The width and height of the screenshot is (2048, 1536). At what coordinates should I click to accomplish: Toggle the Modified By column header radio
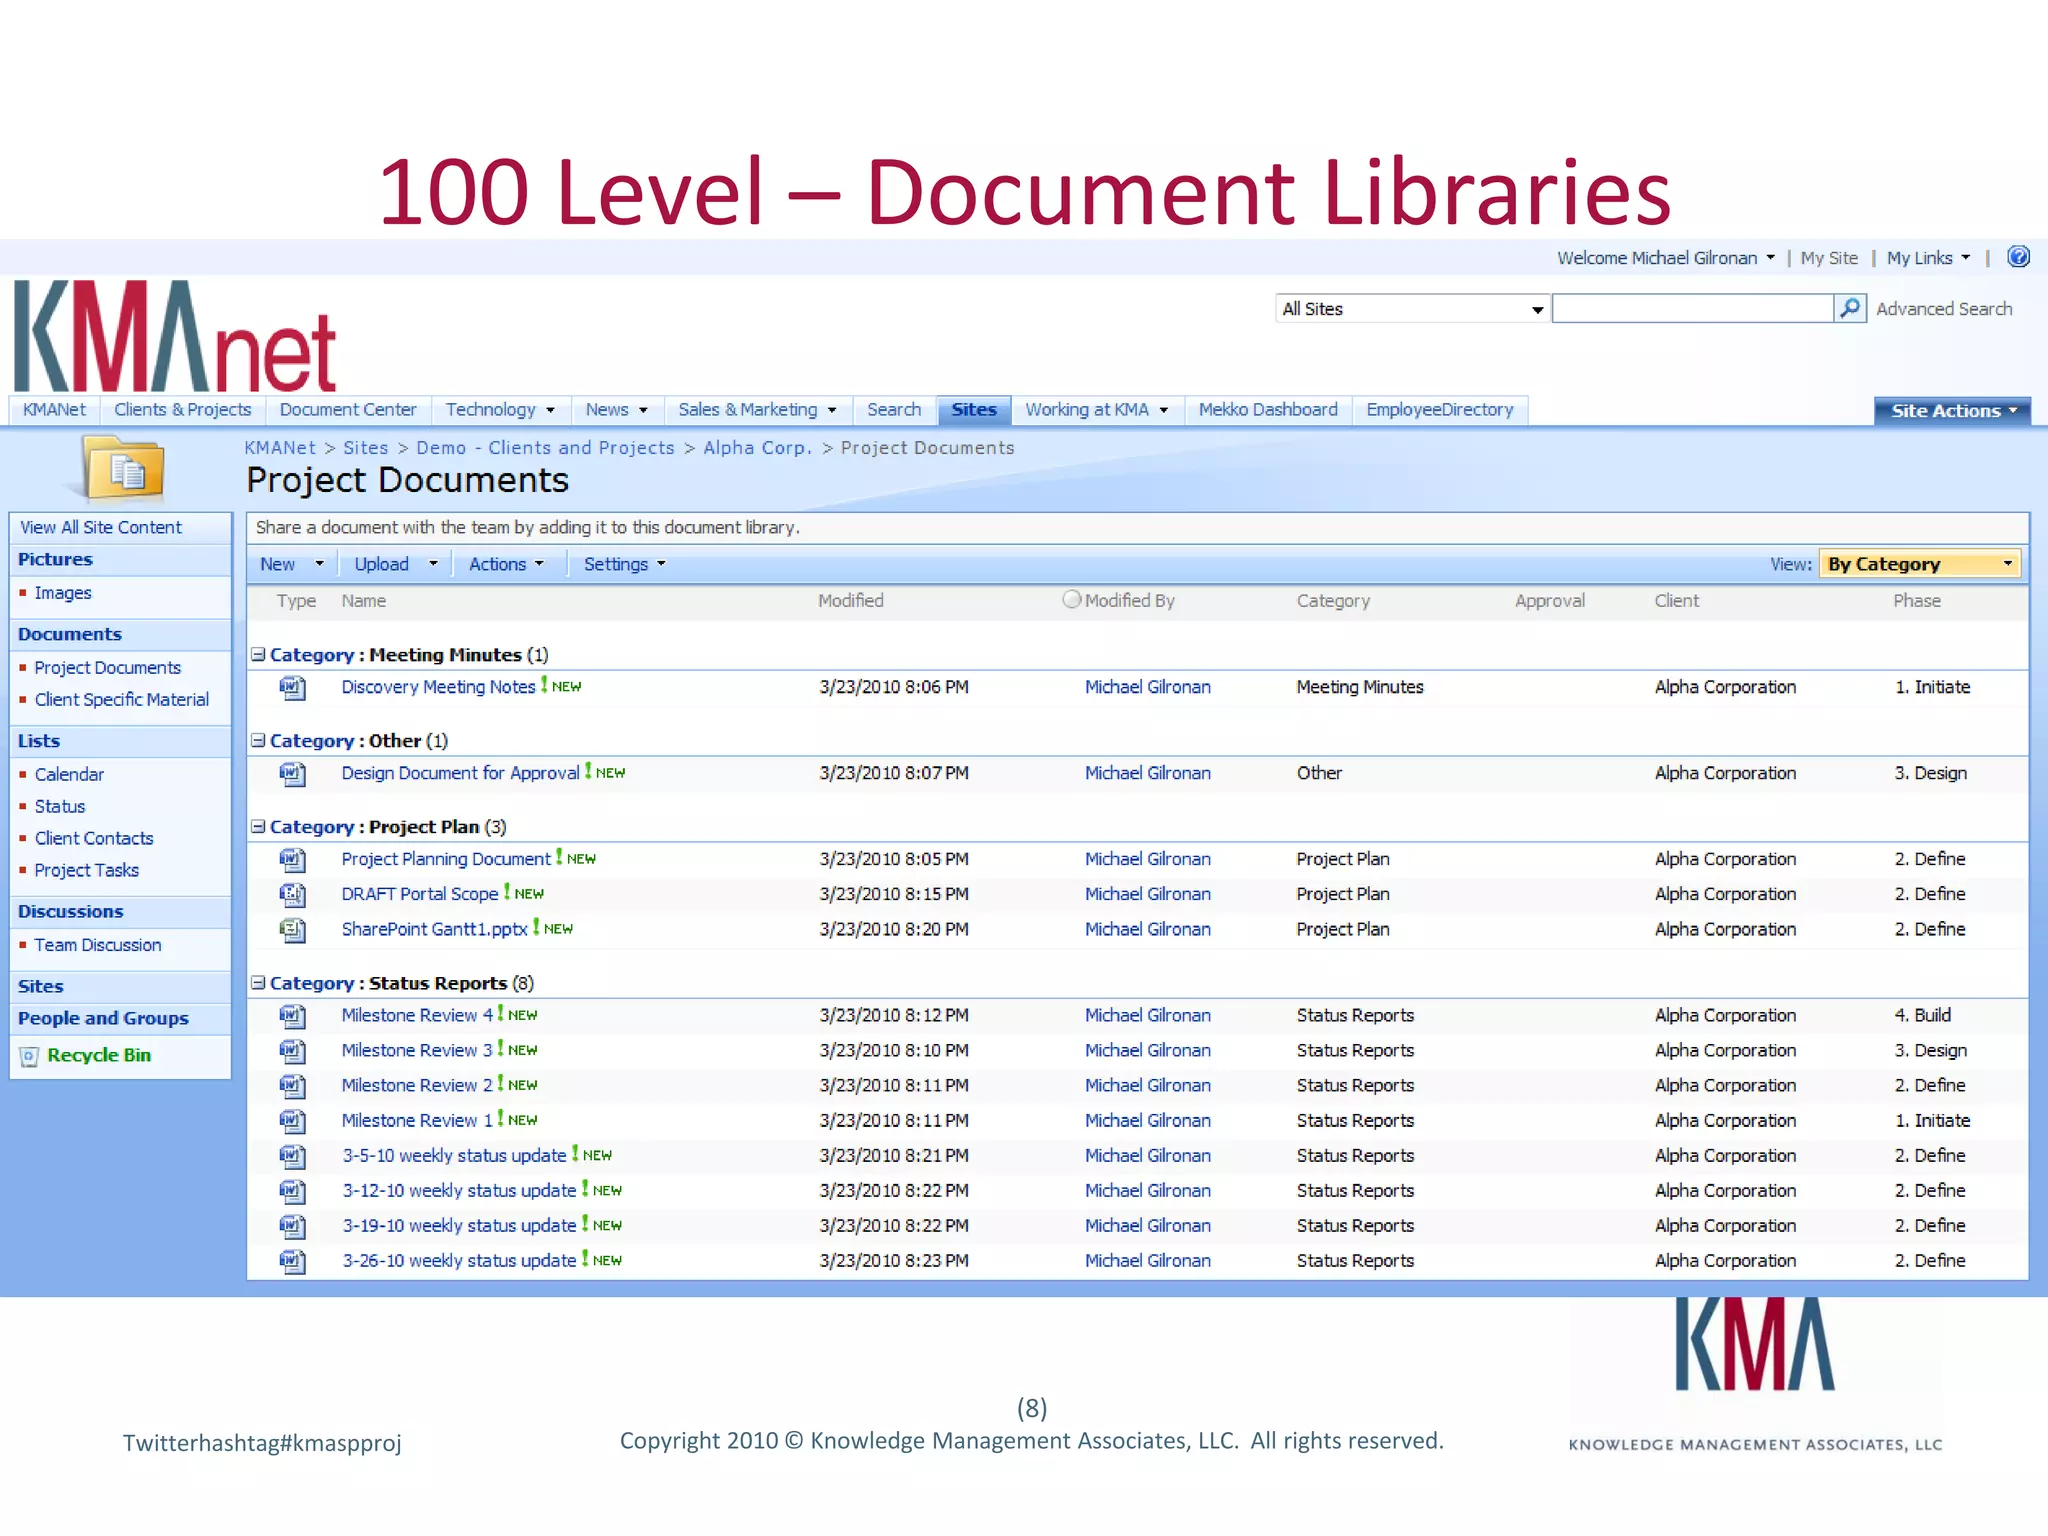pyautogui.click(x=1072, y=599)
